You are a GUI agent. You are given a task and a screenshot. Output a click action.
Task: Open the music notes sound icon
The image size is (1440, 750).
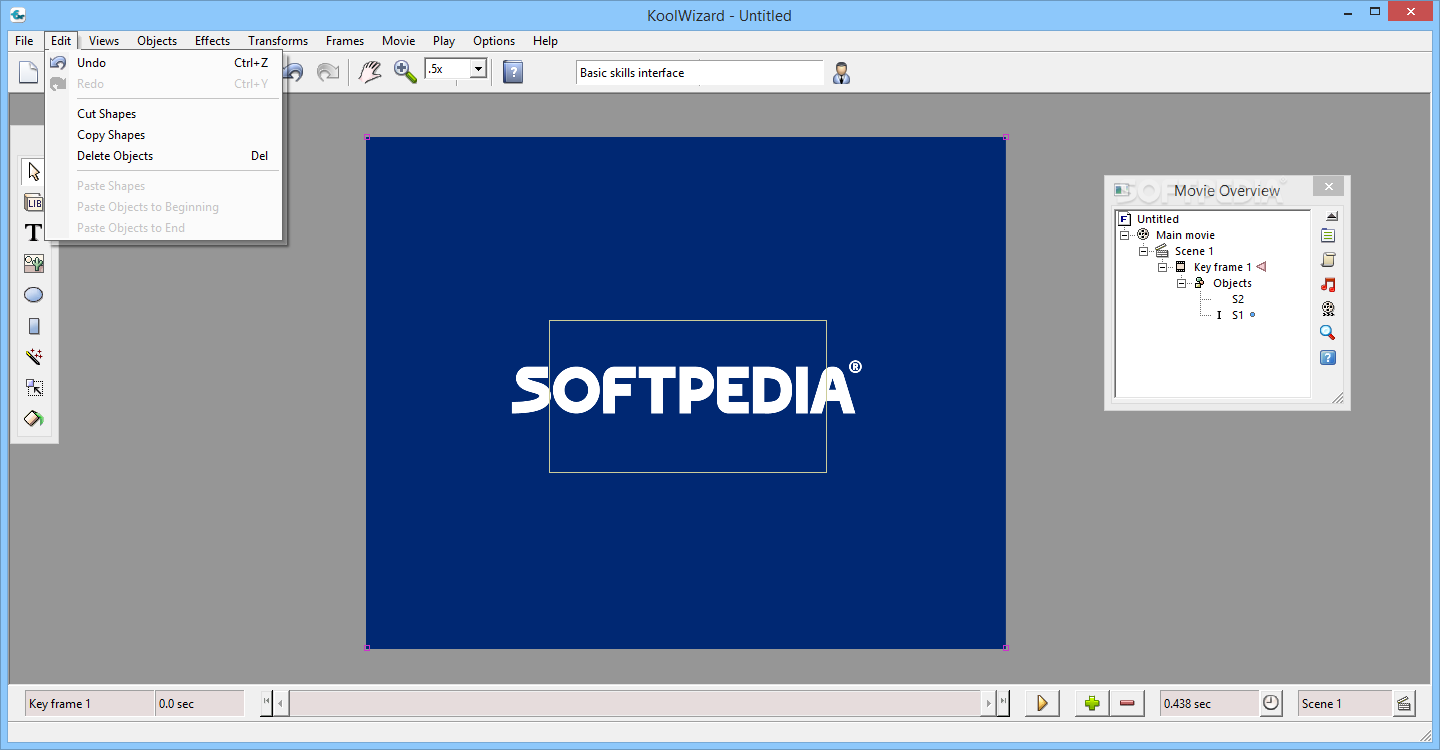click(x=1328, y=285)
